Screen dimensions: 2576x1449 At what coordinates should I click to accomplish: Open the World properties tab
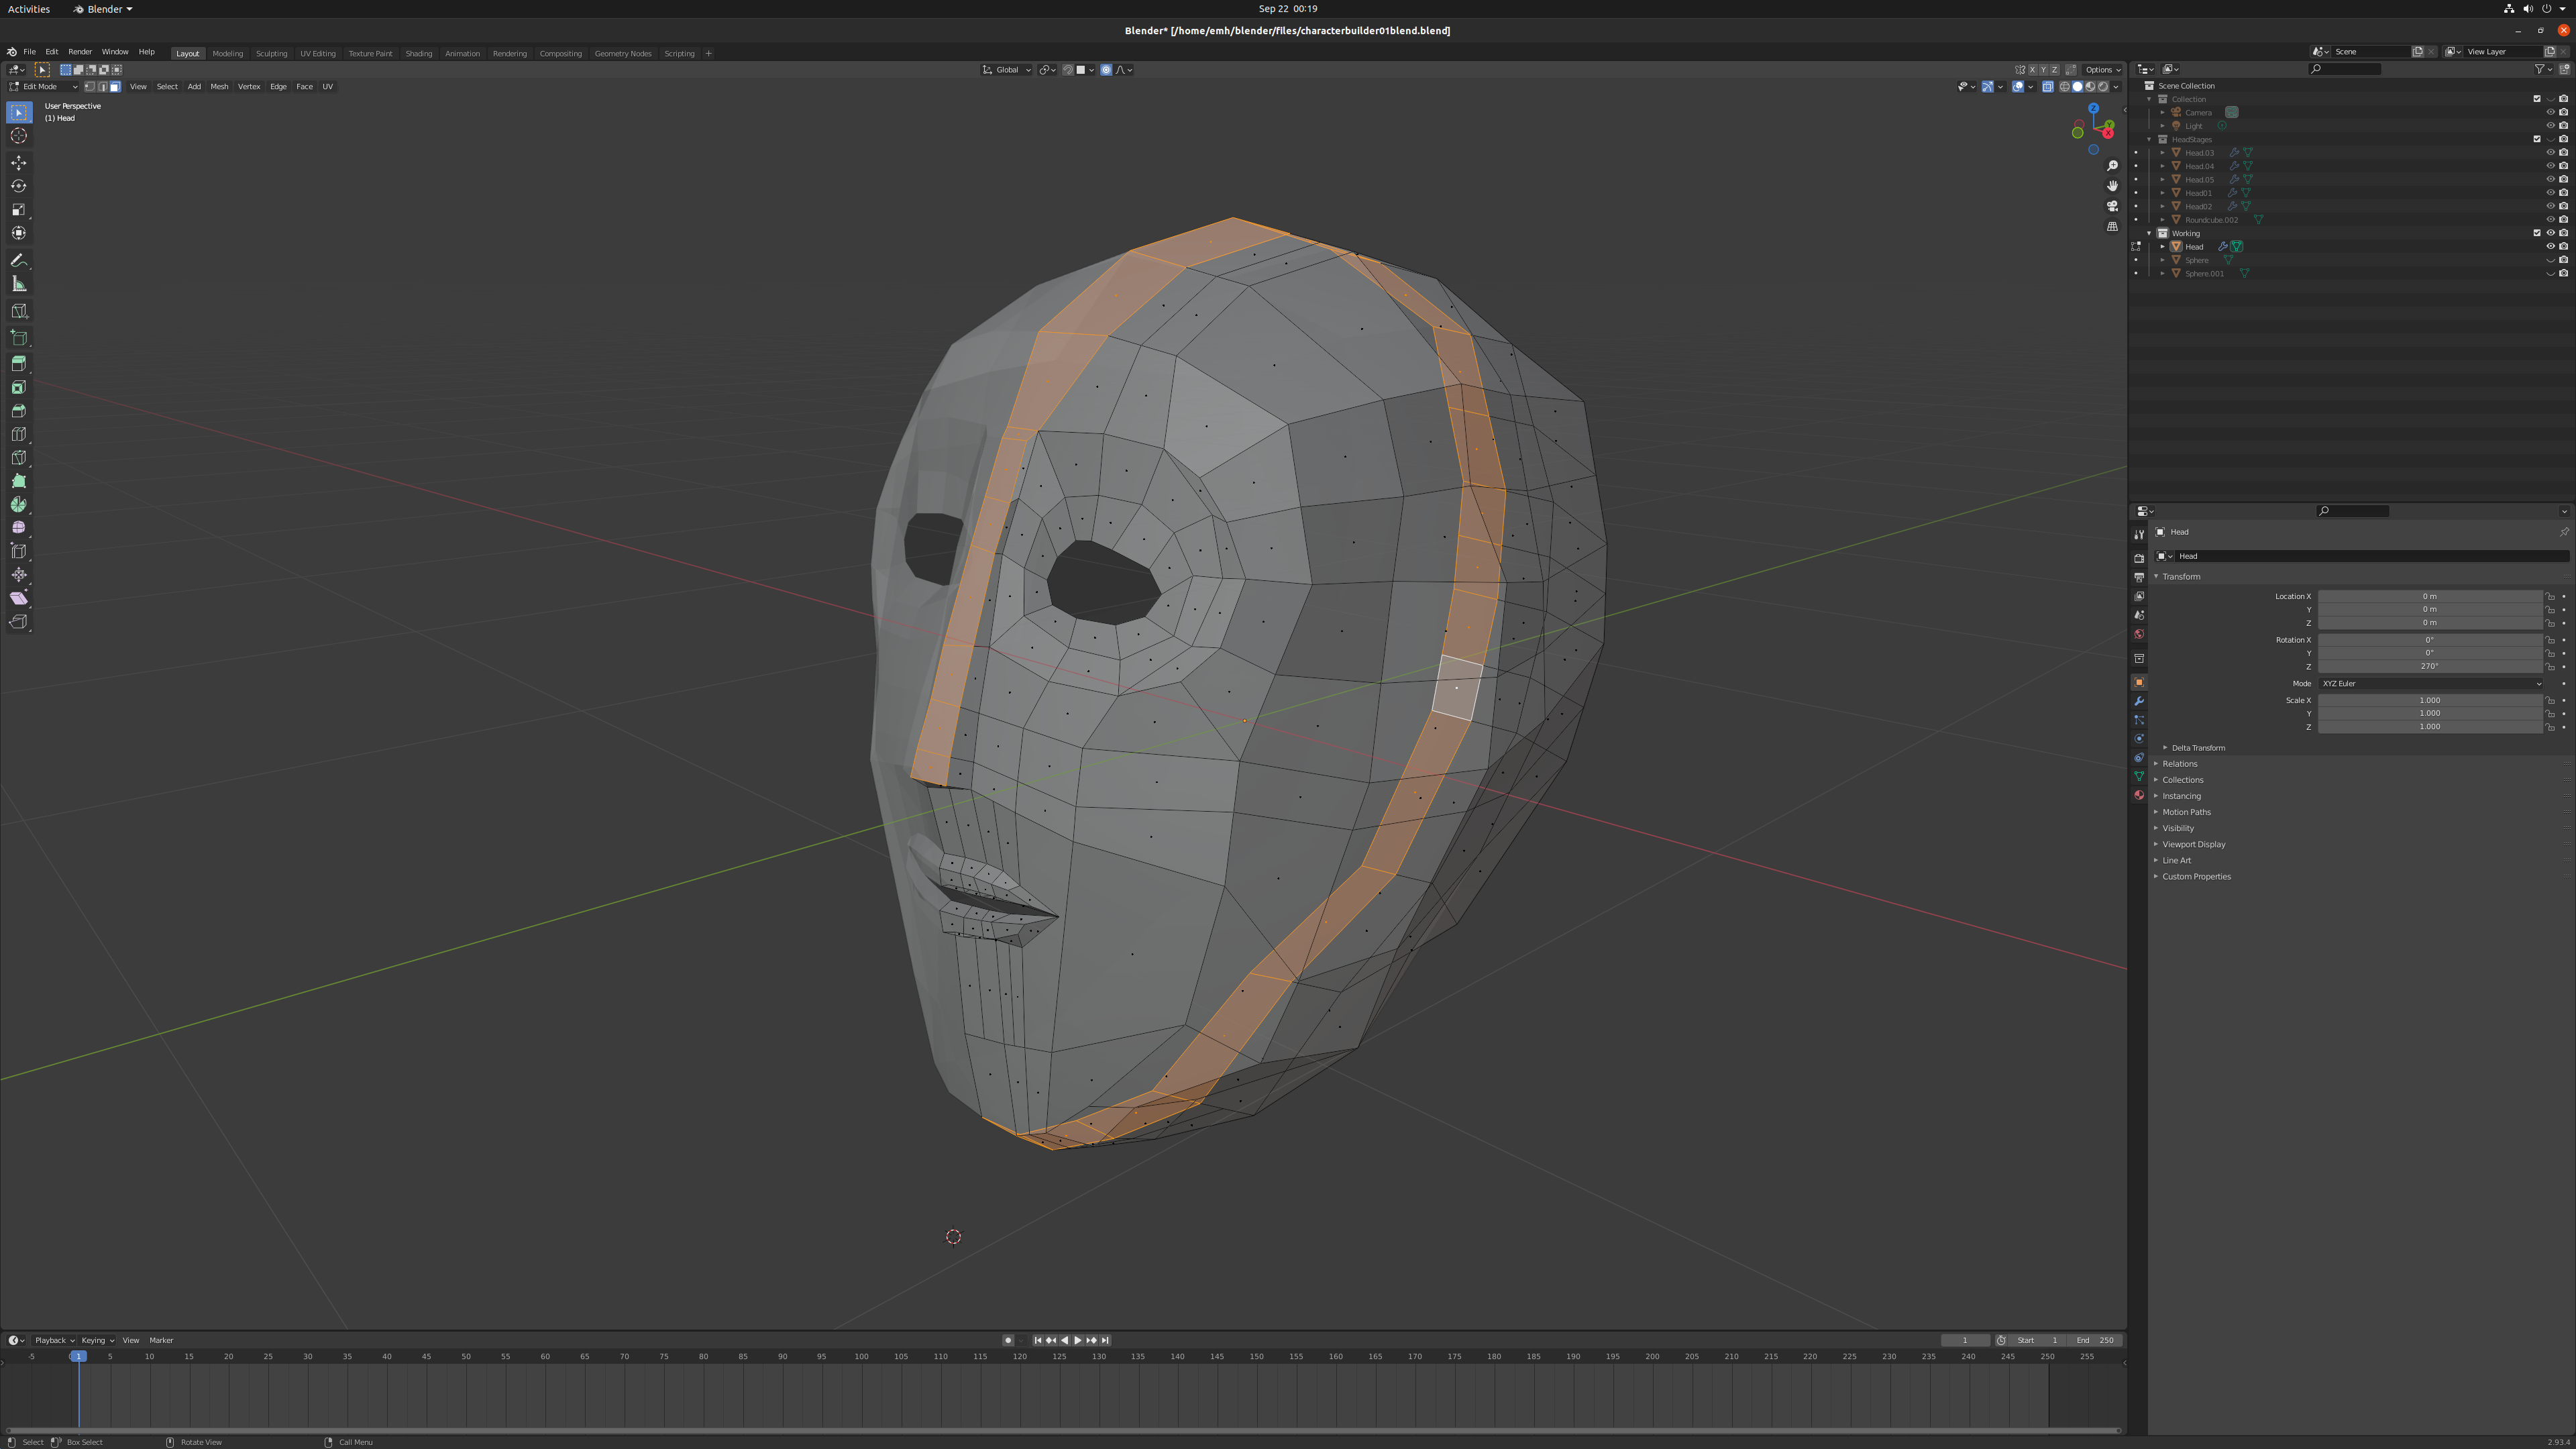2139,635
